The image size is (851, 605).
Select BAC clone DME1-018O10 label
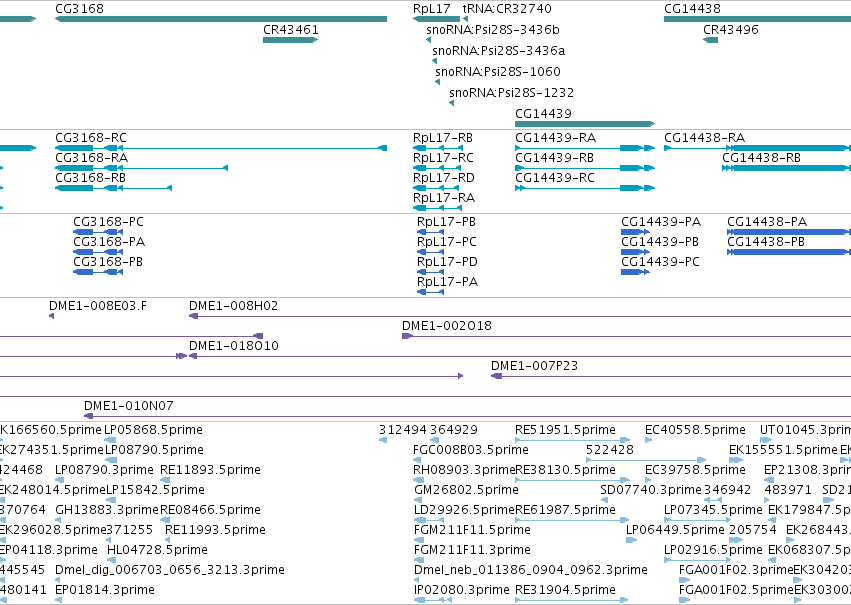[233, 346]
